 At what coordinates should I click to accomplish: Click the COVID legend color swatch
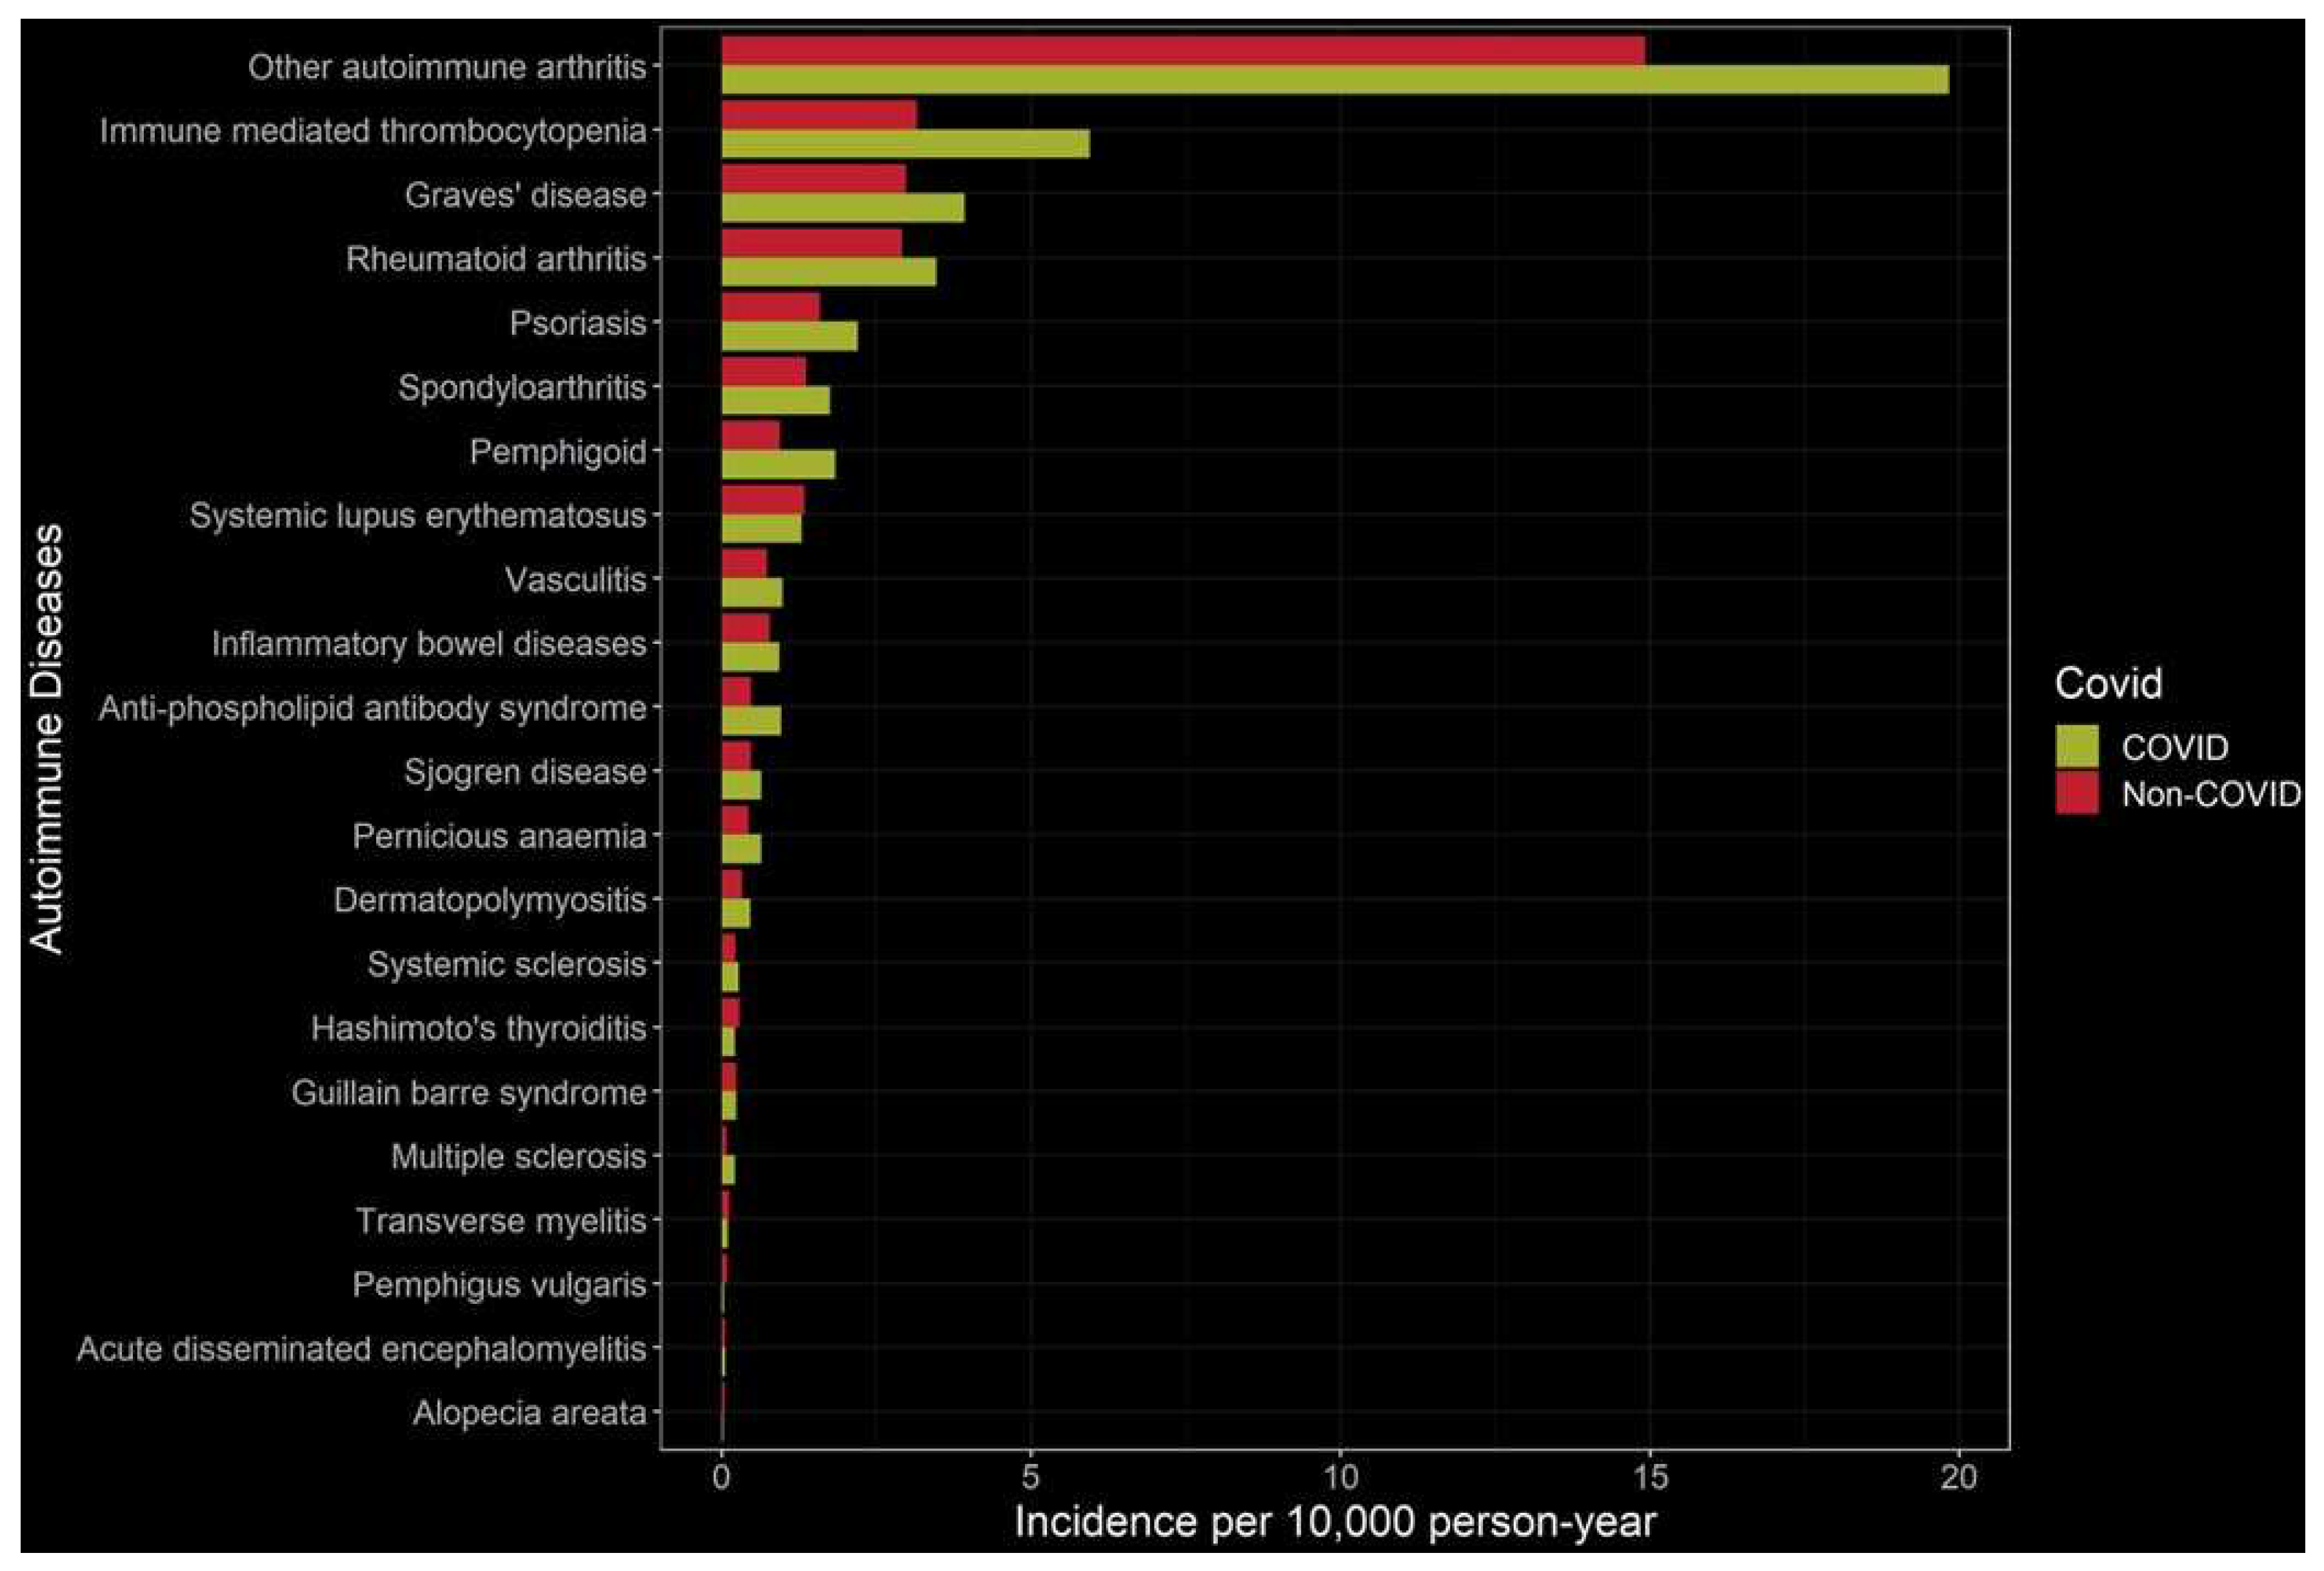[x=2076, y=746]
